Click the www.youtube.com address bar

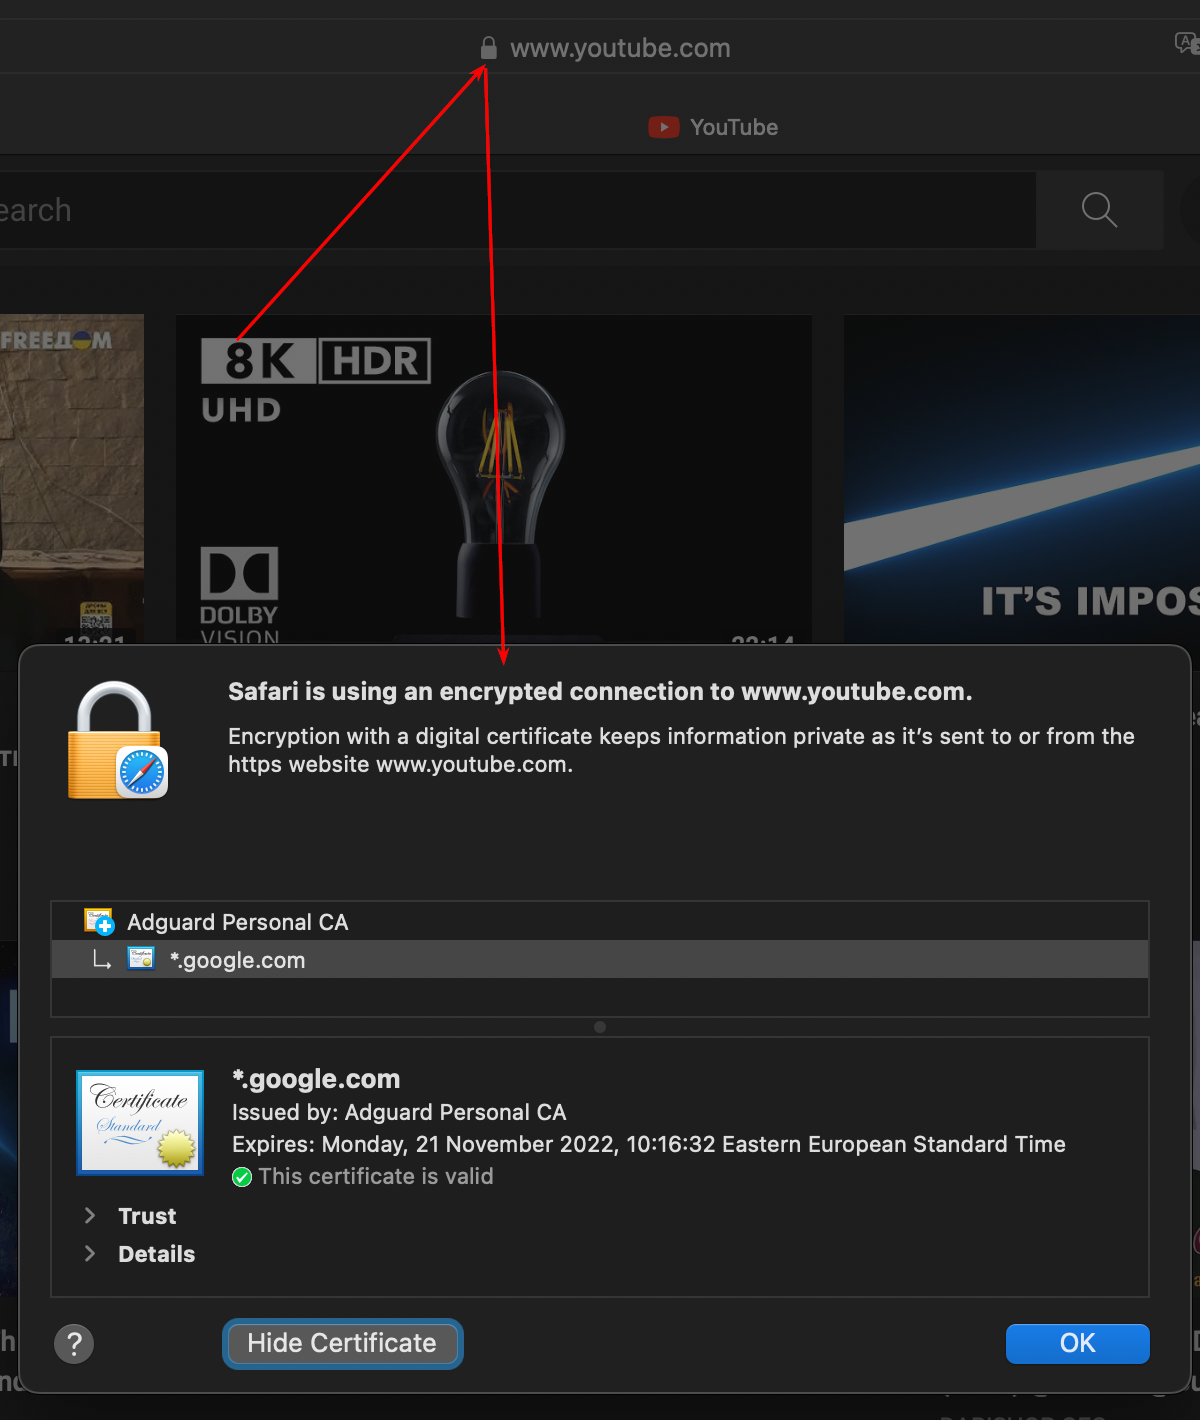point(620,46)
